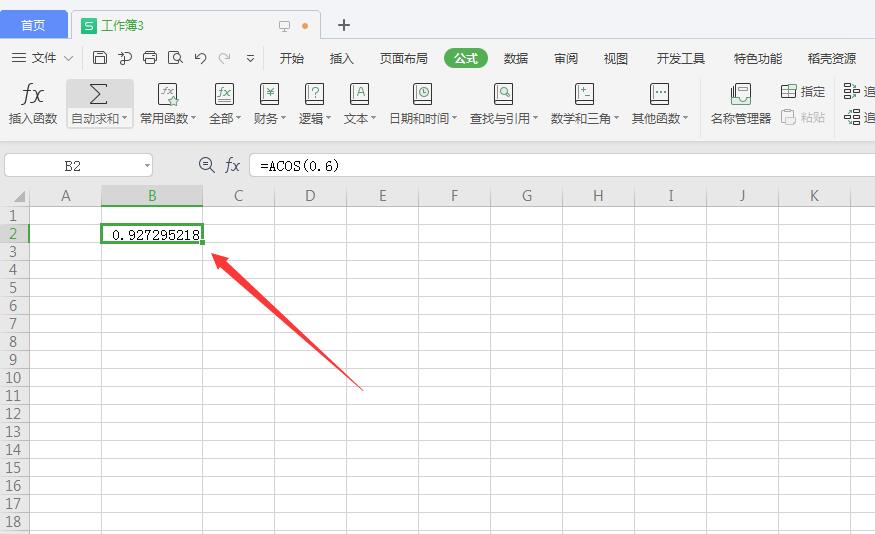Viewport: 875px width, 534px height.
Task: Click the monitor icon on workbook tab
Action: coord(285,26)
